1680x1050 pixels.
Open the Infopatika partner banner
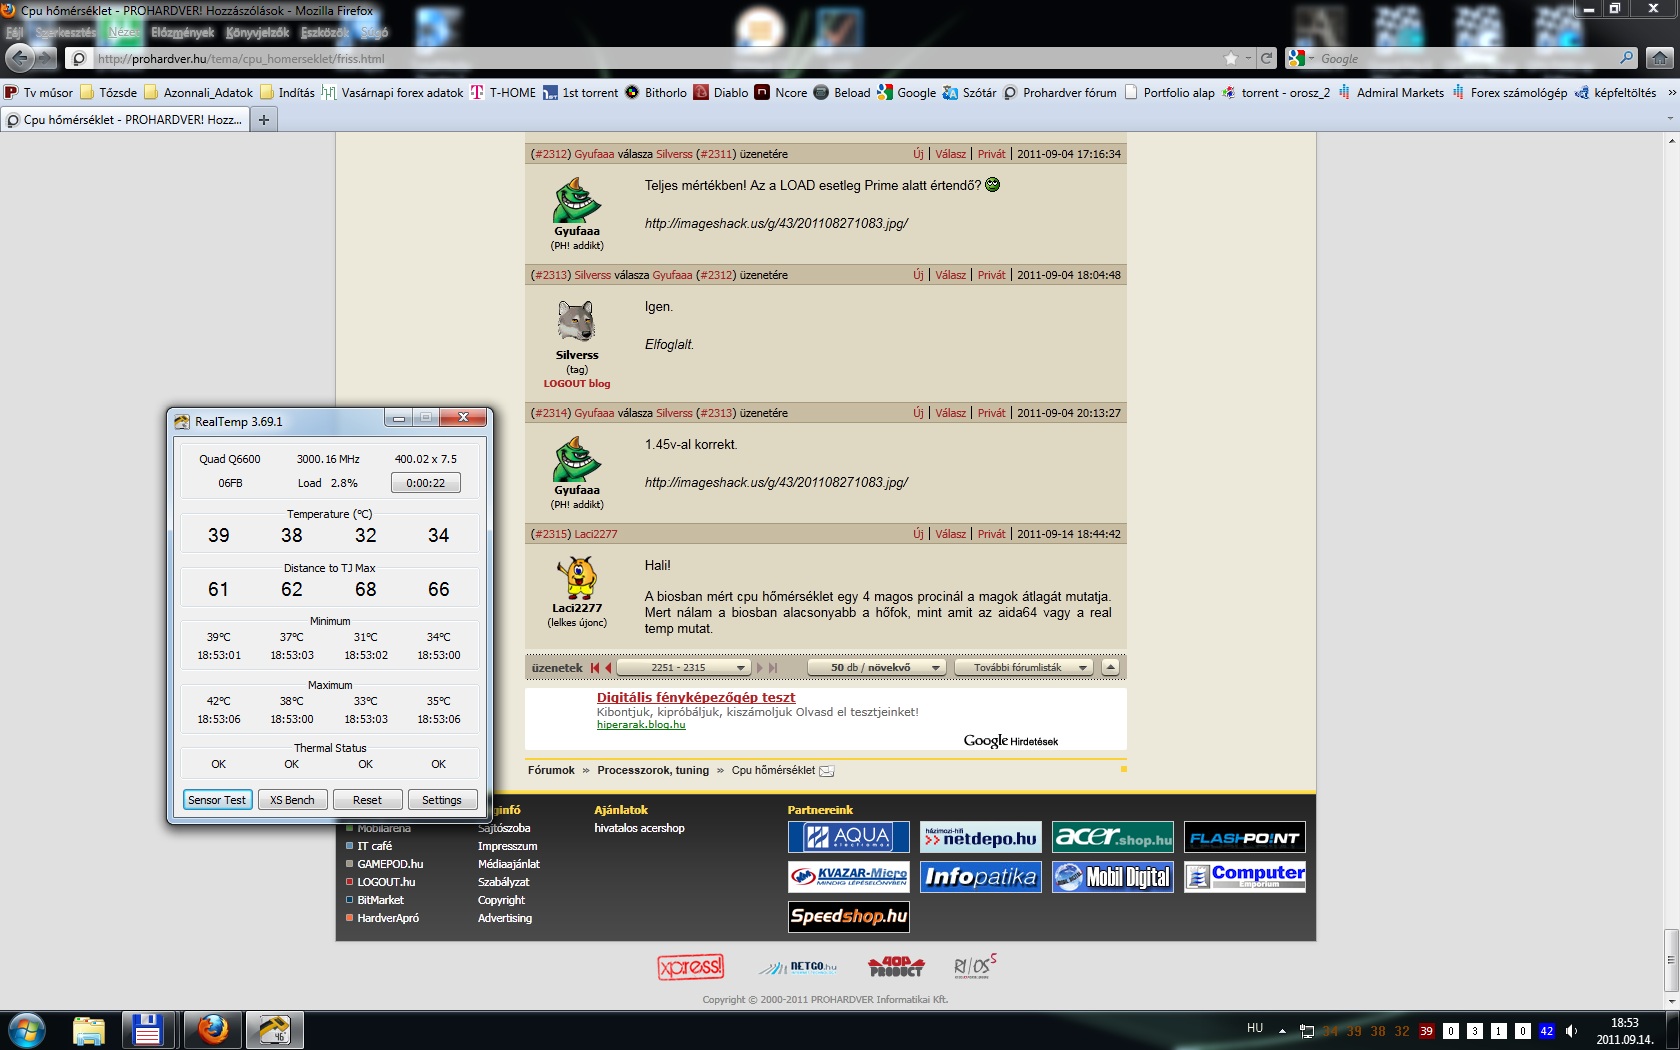pyautogui.click(x=980, y=877)
